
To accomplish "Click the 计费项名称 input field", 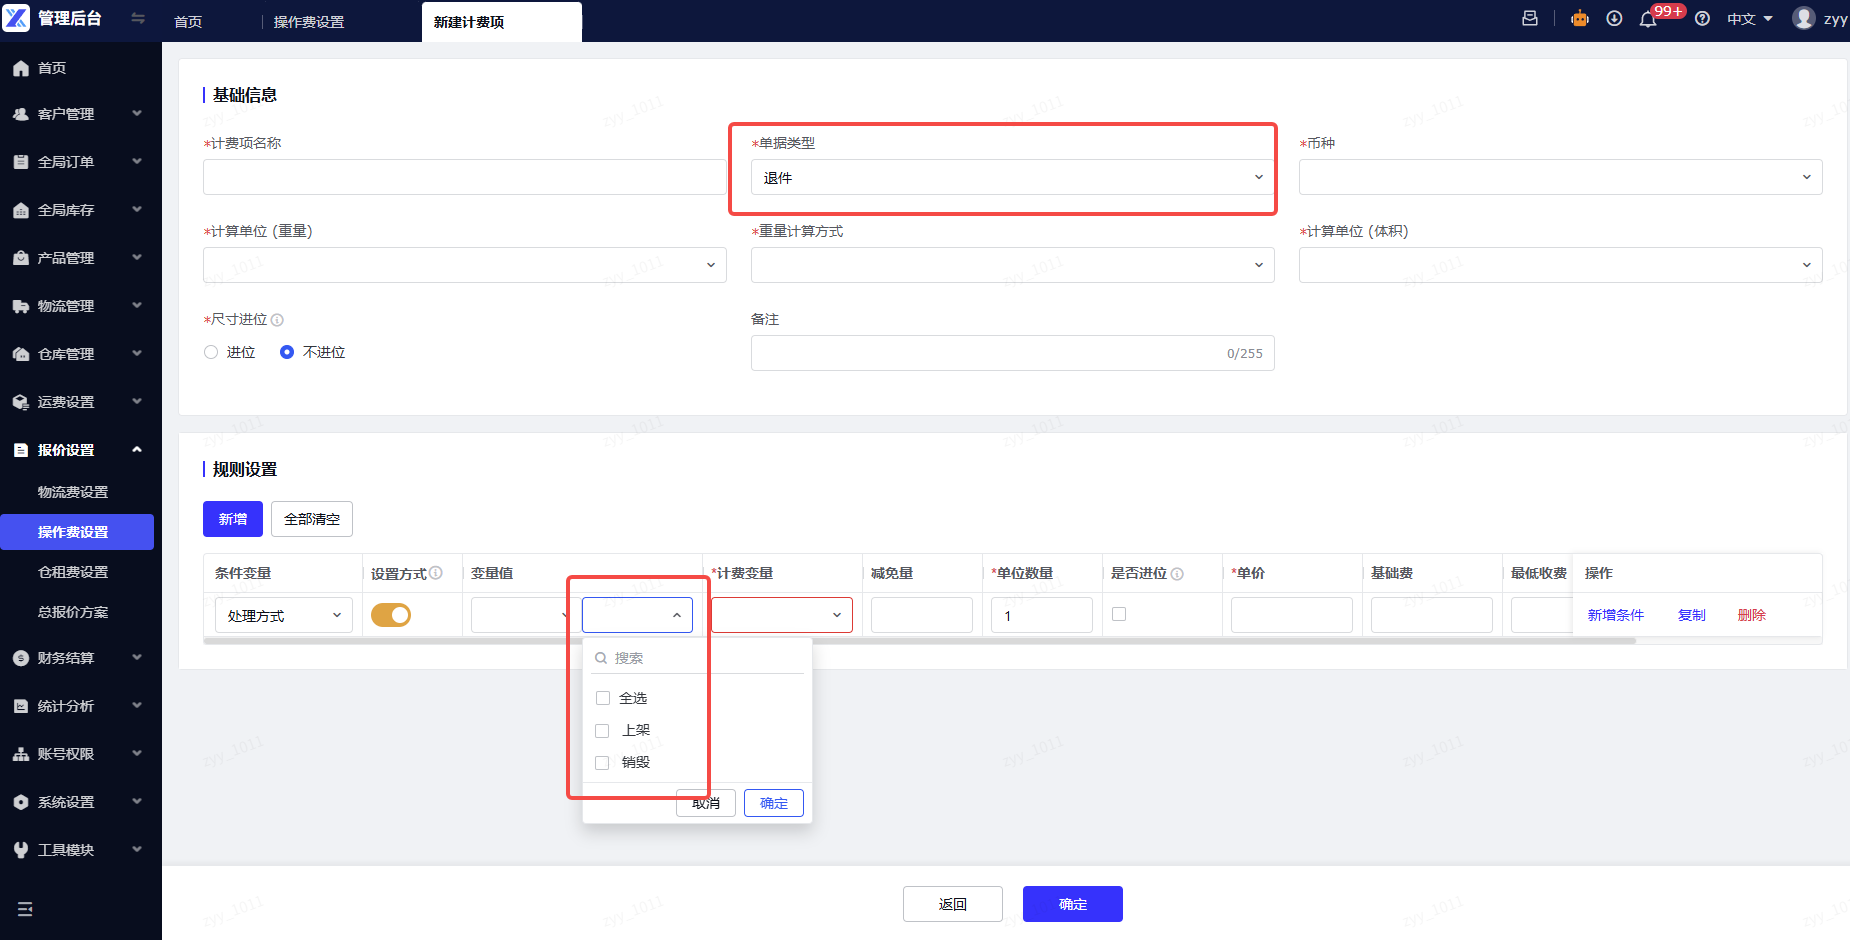I will pos(465,177).
